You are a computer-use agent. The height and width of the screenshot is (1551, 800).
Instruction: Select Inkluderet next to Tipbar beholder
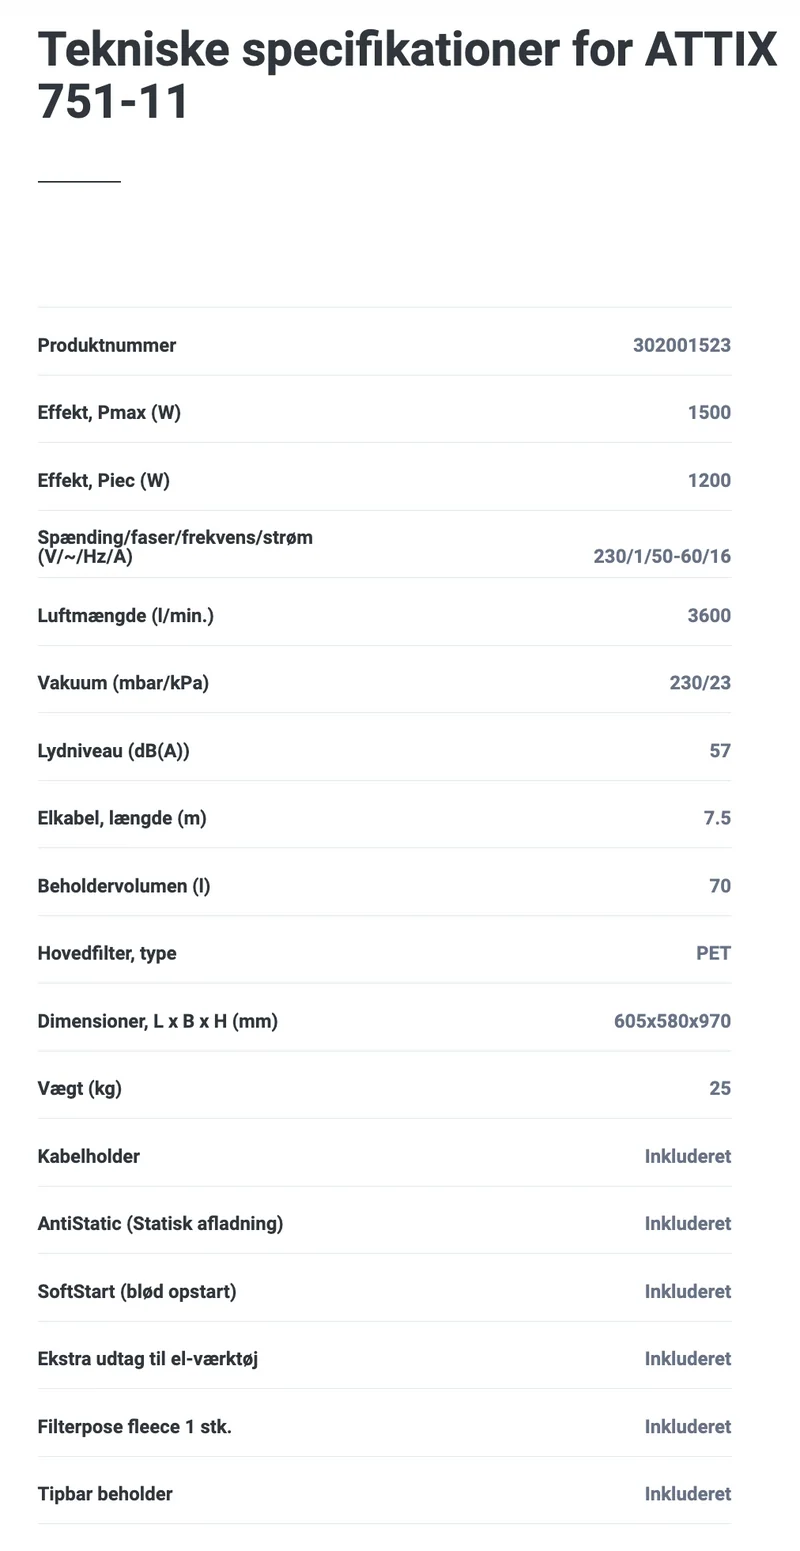tap(688, 1494)
